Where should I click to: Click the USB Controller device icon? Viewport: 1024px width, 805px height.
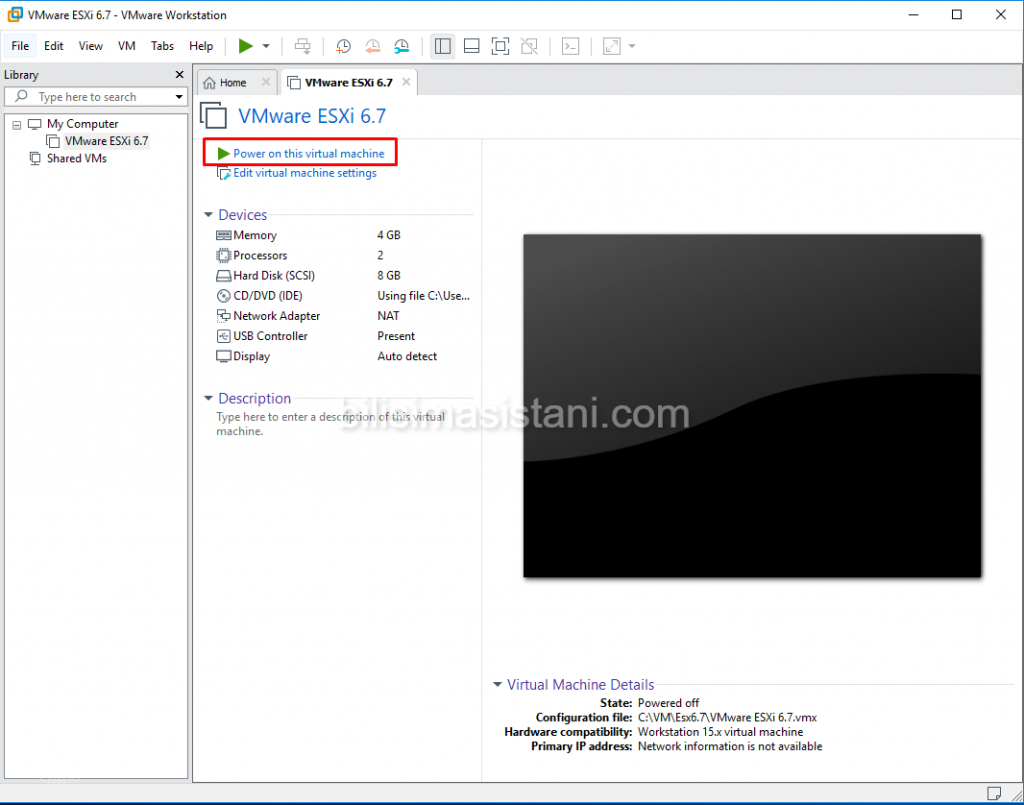(223, 336)
